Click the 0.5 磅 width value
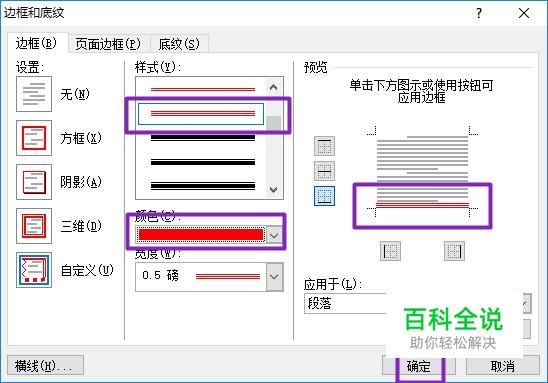 click(160, 276)
